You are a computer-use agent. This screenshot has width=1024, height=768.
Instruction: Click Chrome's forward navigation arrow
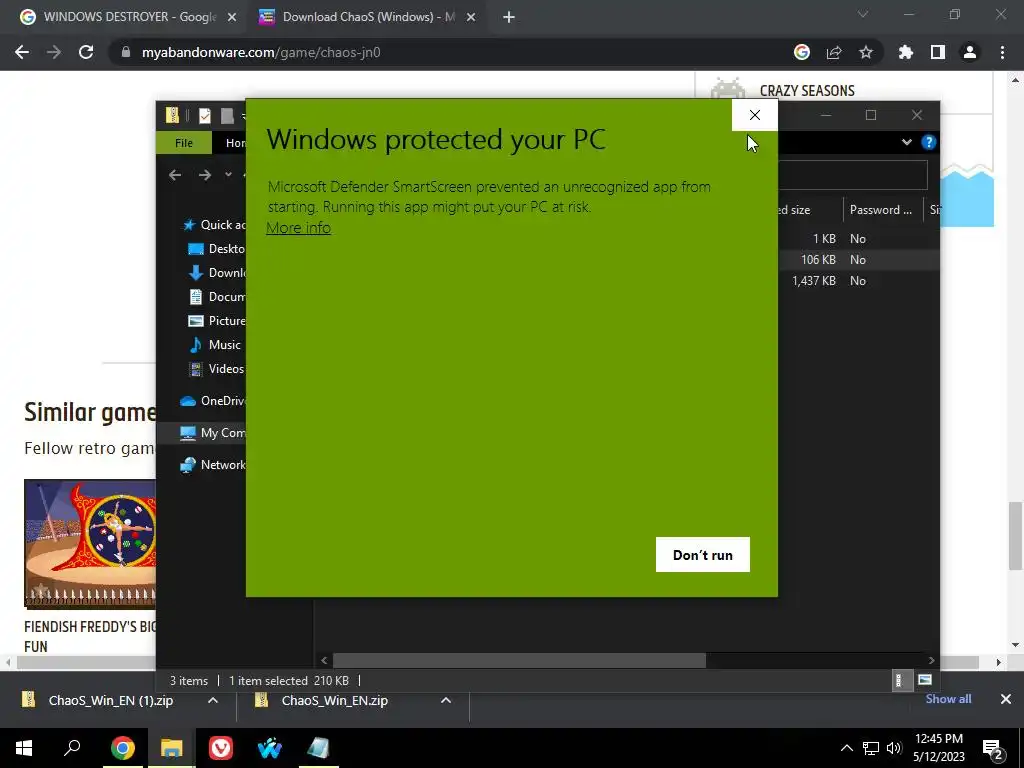[x=54, y=52]
